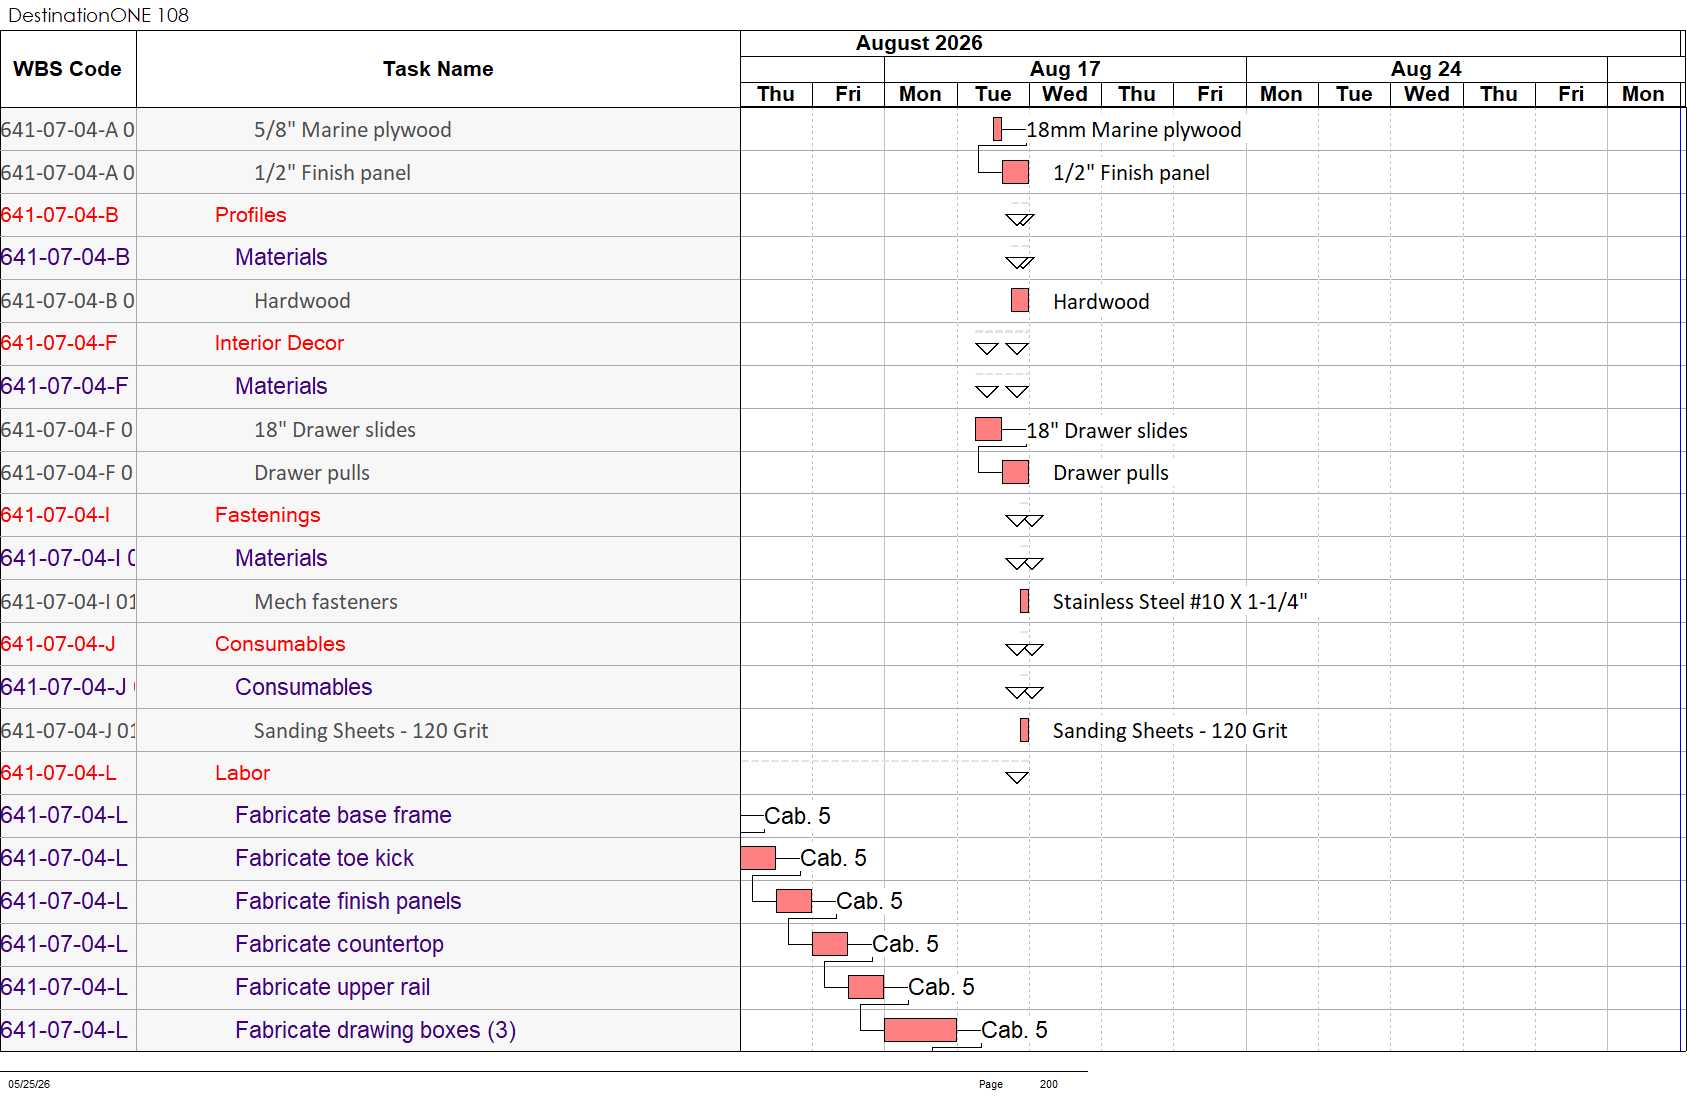Click Tue in the Aug 24 week
The image size is (1687, 1097).
point(1354,94)
